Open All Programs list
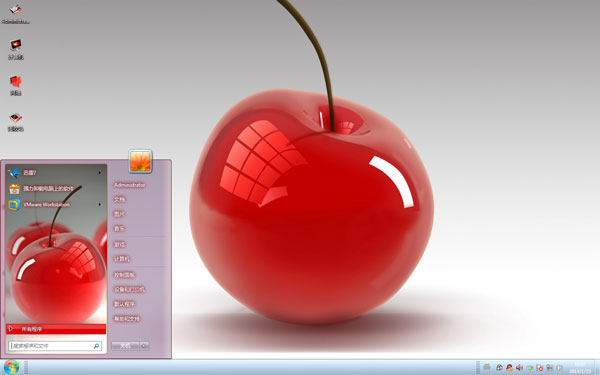 click(56, 329)
